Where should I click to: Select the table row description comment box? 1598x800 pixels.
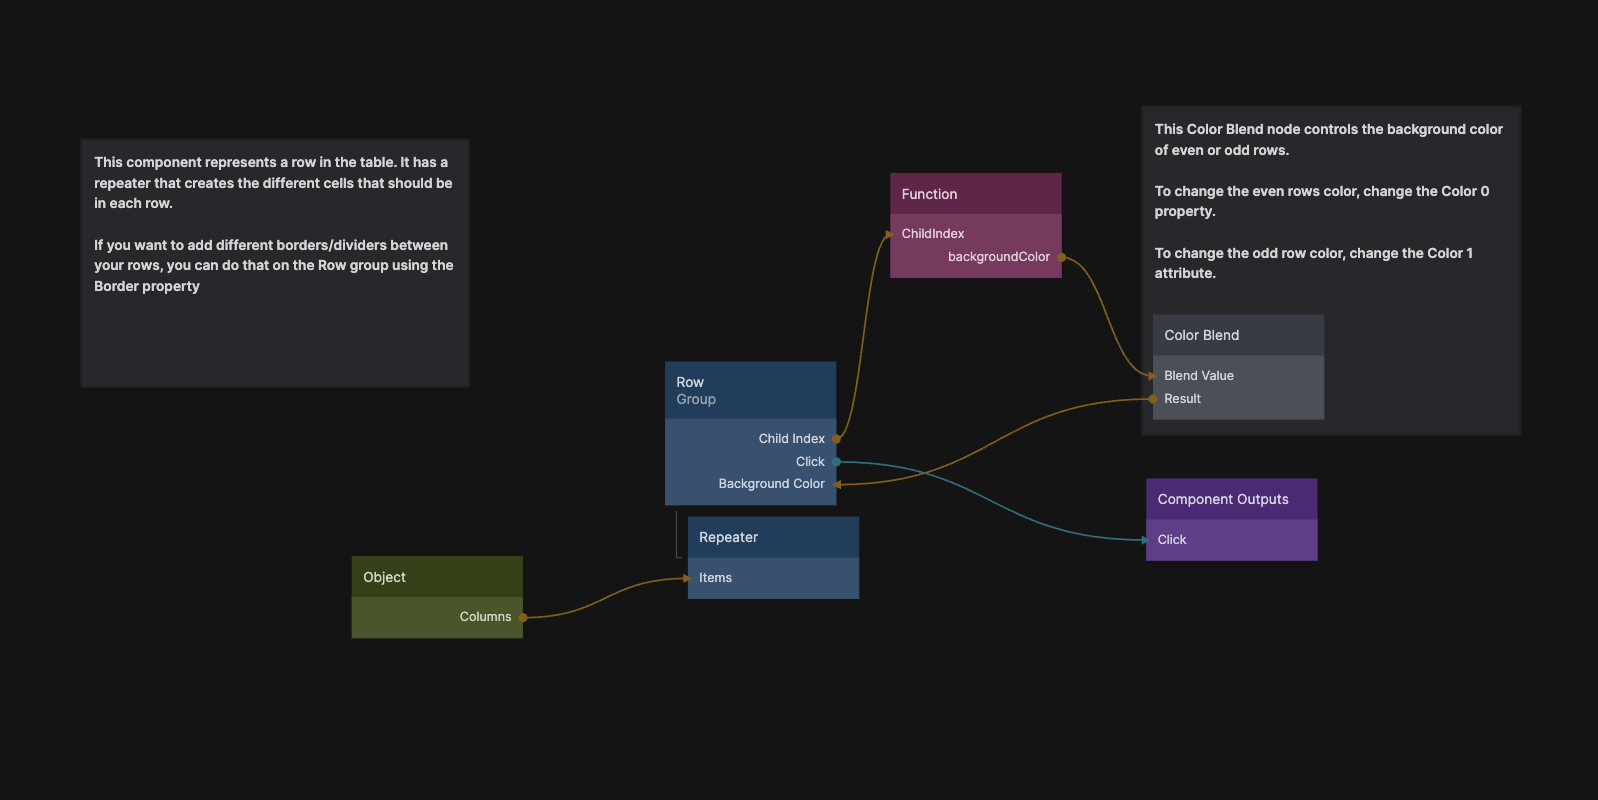click(274, 340)
